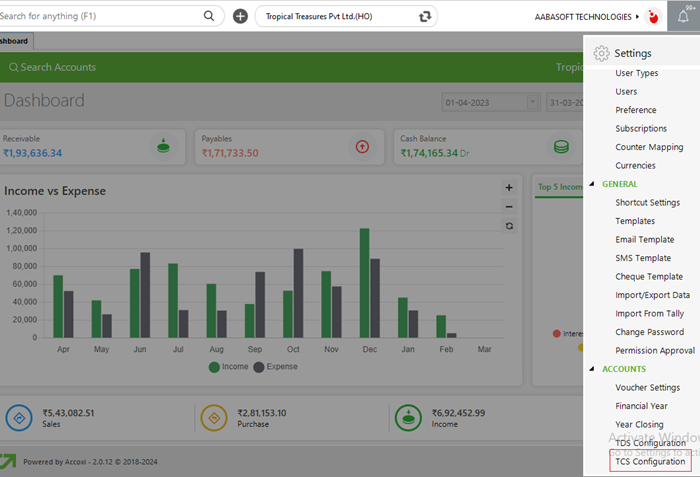
Task: Zoom out chart with minus icon
Action: coord(509,207)
